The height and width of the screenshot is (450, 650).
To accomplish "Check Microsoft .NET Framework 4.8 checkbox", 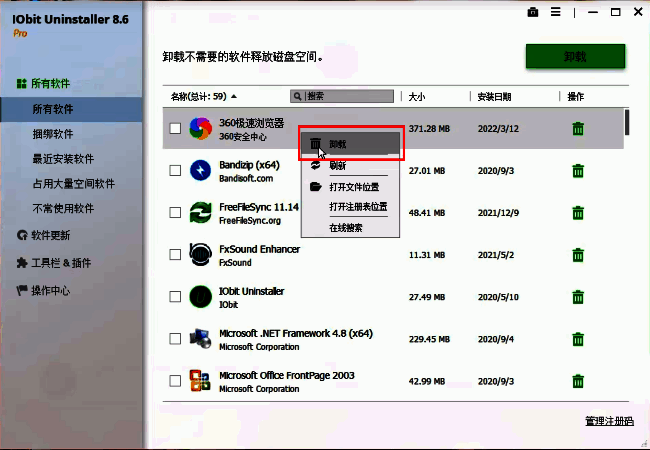I will pos(175,339).
